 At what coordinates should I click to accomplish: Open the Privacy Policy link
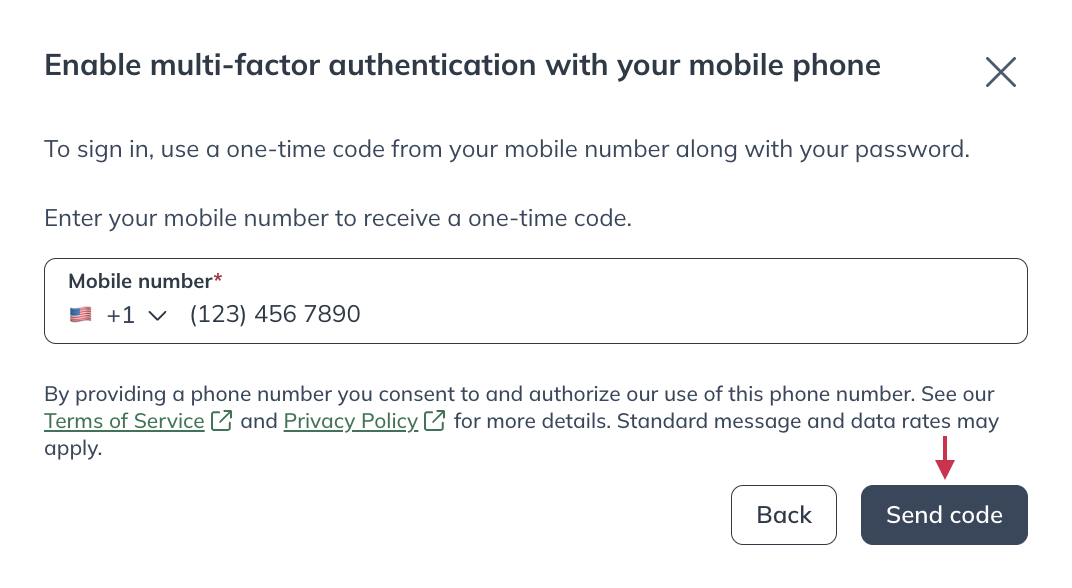pyautogui.click(x=350, y=421)
